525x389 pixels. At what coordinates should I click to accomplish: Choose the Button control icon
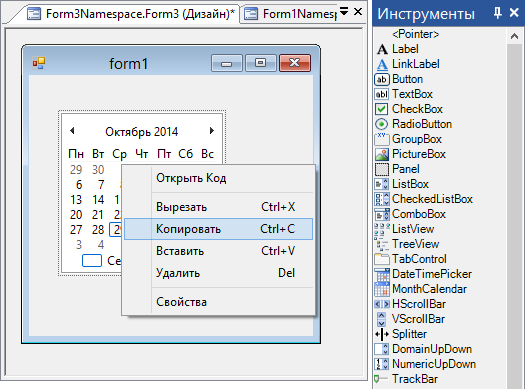click(x=382, y=79)
